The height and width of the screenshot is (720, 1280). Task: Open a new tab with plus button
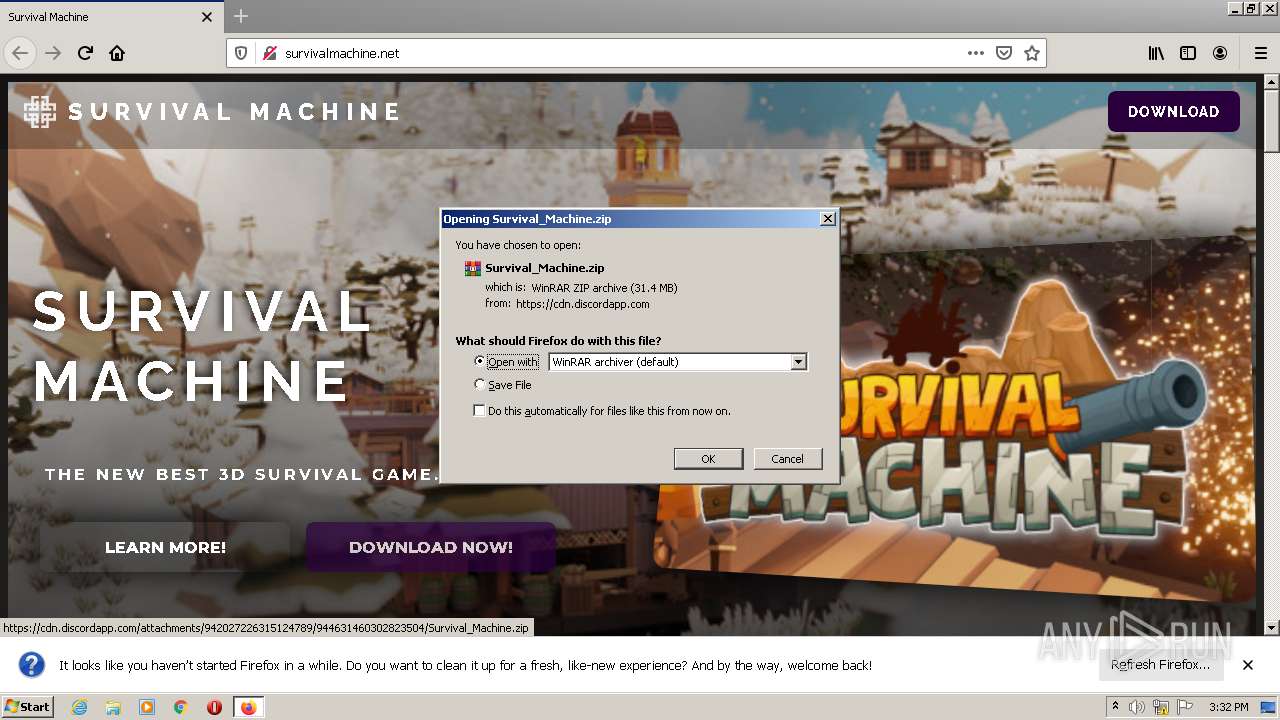coord(241,16)
